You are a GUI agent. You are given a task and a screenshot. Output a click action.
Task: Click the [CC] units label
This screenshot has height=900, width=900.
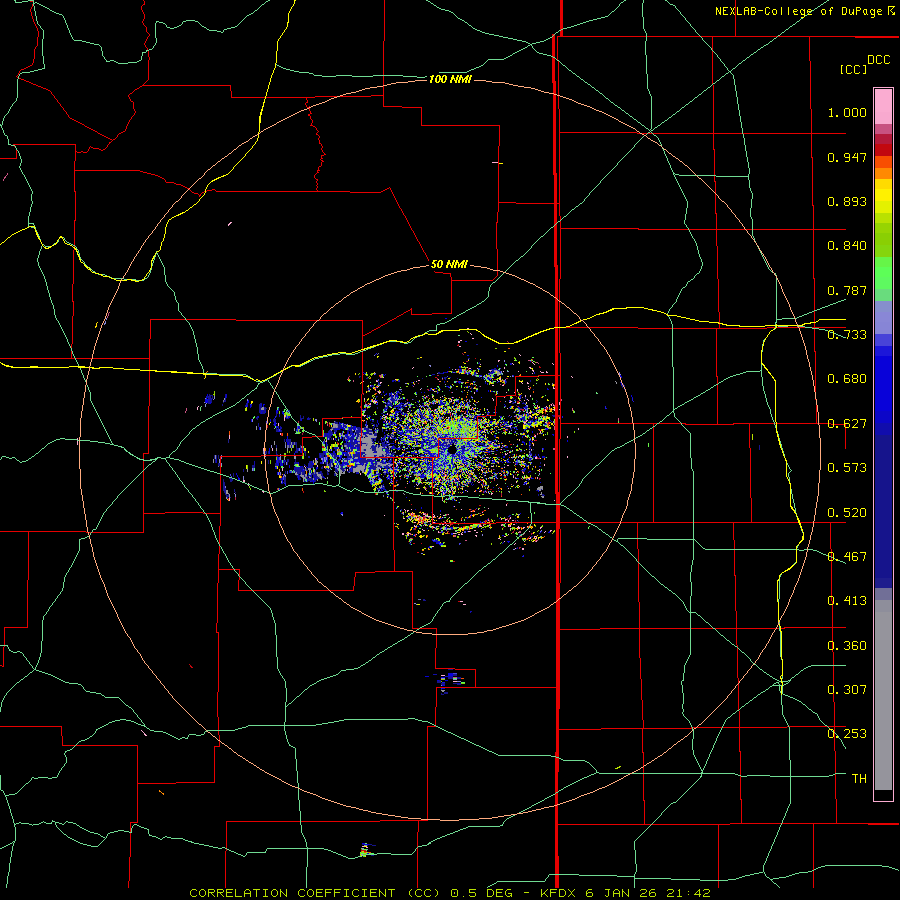tap(853, 69)
